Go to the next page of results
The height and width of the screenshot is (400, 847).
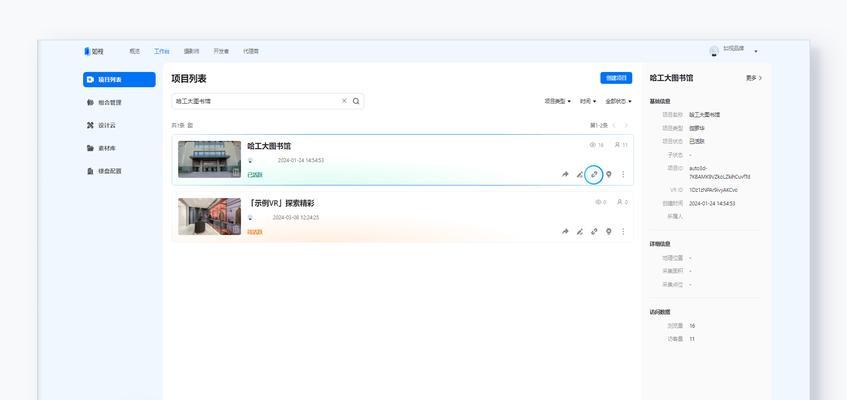coord(627,125)
